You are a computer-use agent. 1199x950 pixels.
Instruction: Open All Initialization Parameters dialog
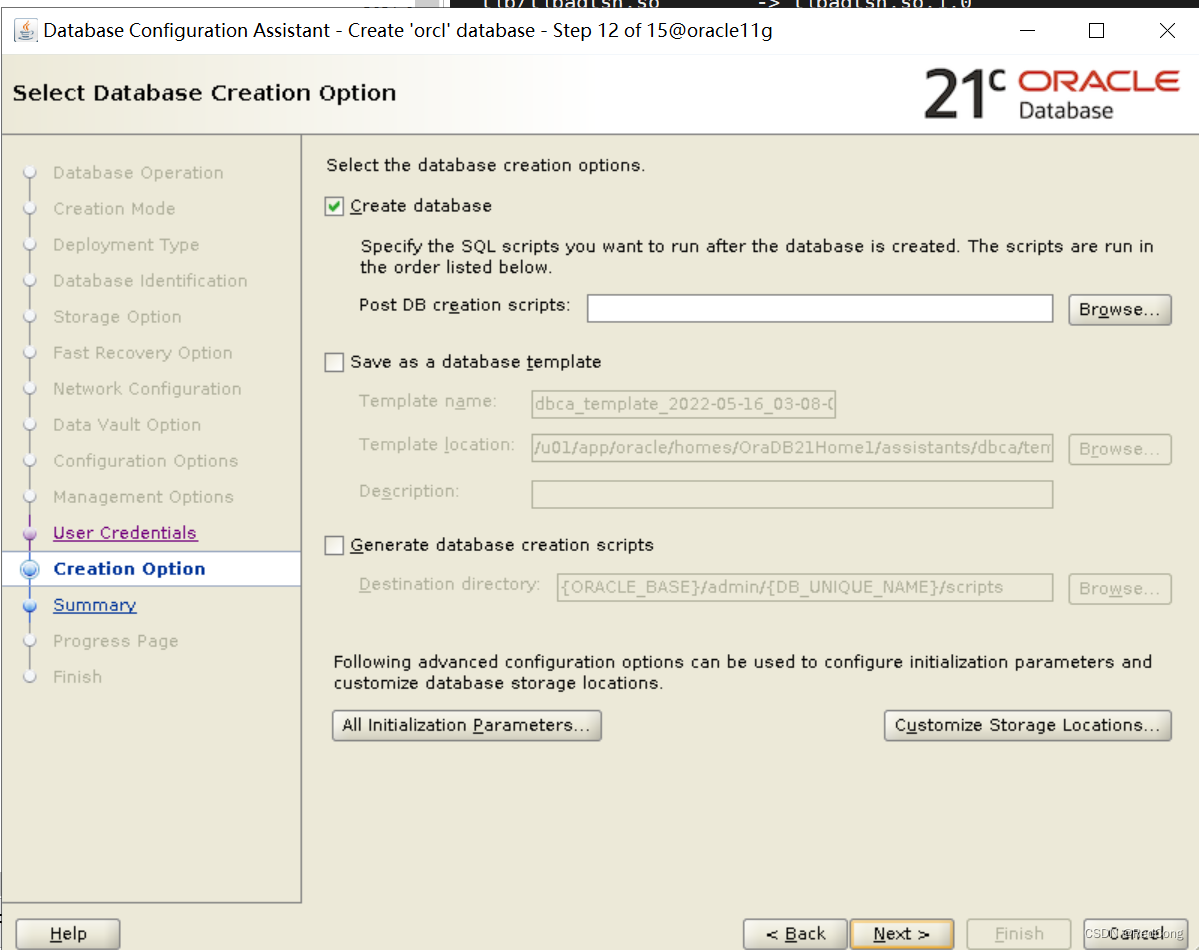466,725
